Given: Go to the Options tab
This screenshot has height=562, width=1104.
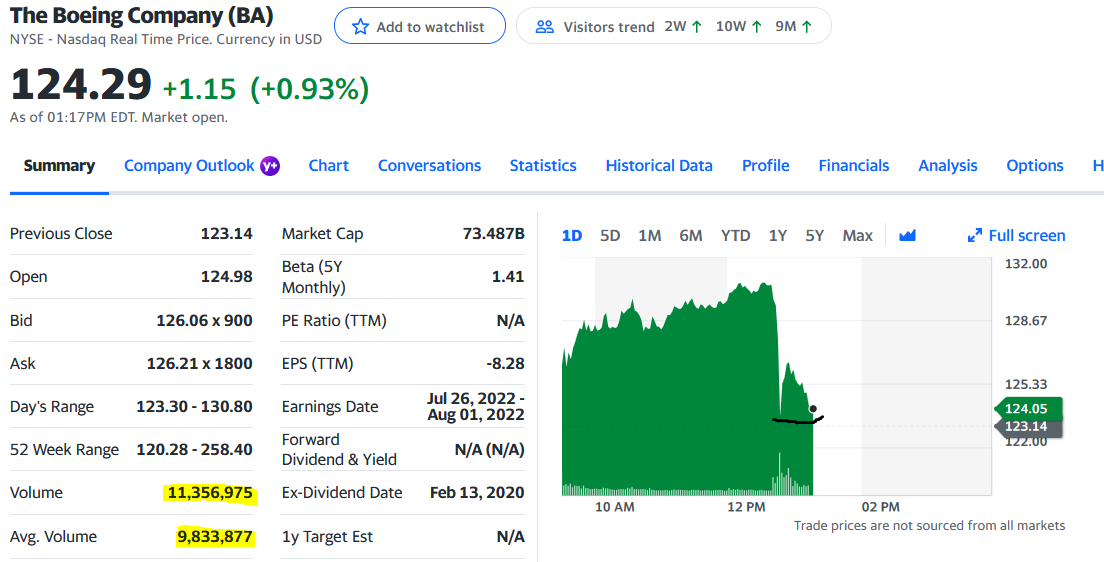Looking at the screenshot, I should pyautogui.click(x=1035, y=166).
